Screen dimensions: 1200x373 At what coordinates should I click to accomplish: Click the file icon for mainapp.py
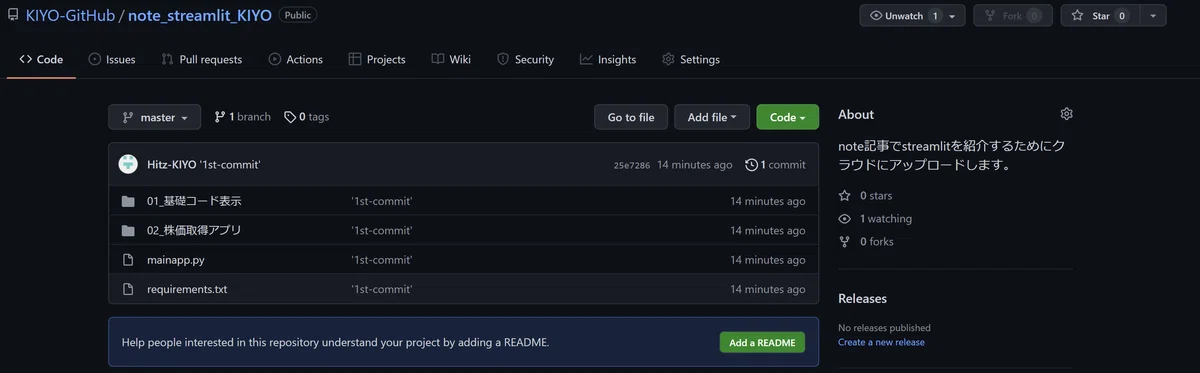[128, 260]
